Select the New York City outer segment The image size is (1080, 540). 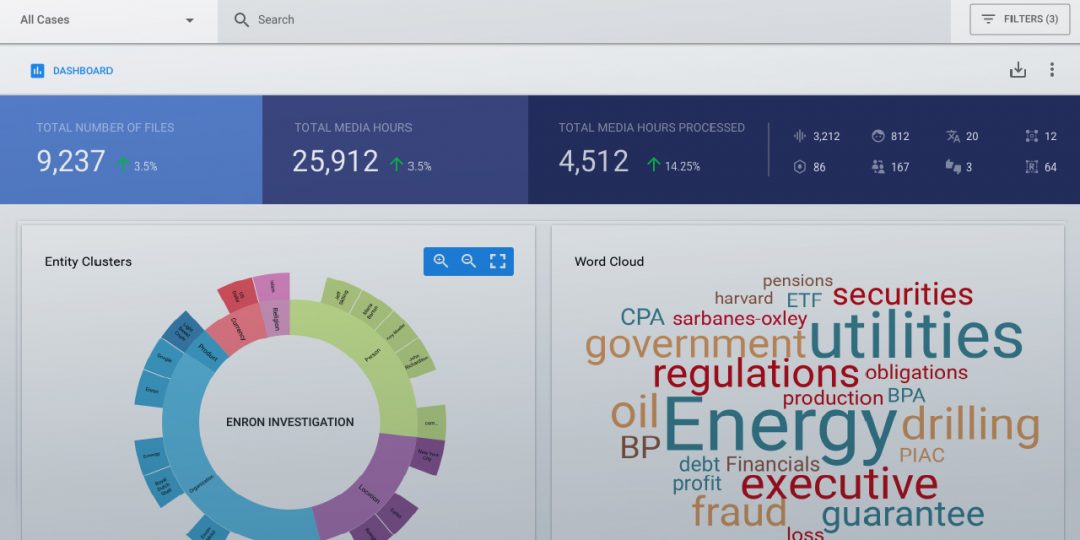click(428, 456)
